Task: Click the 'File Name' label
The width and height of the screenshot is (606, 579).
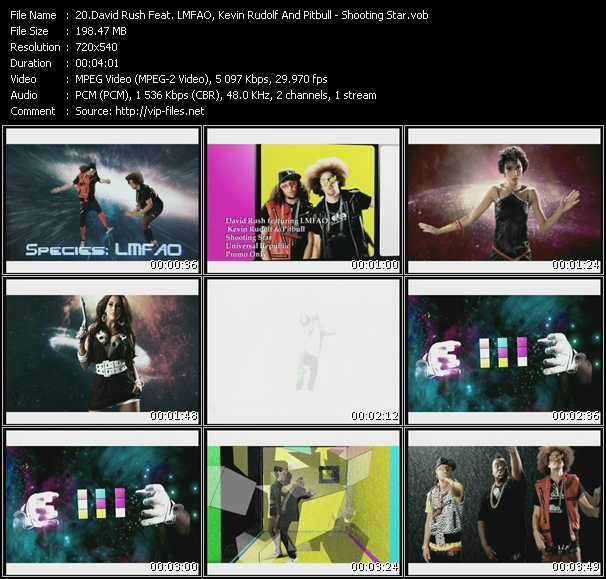Action: point(33,15)
